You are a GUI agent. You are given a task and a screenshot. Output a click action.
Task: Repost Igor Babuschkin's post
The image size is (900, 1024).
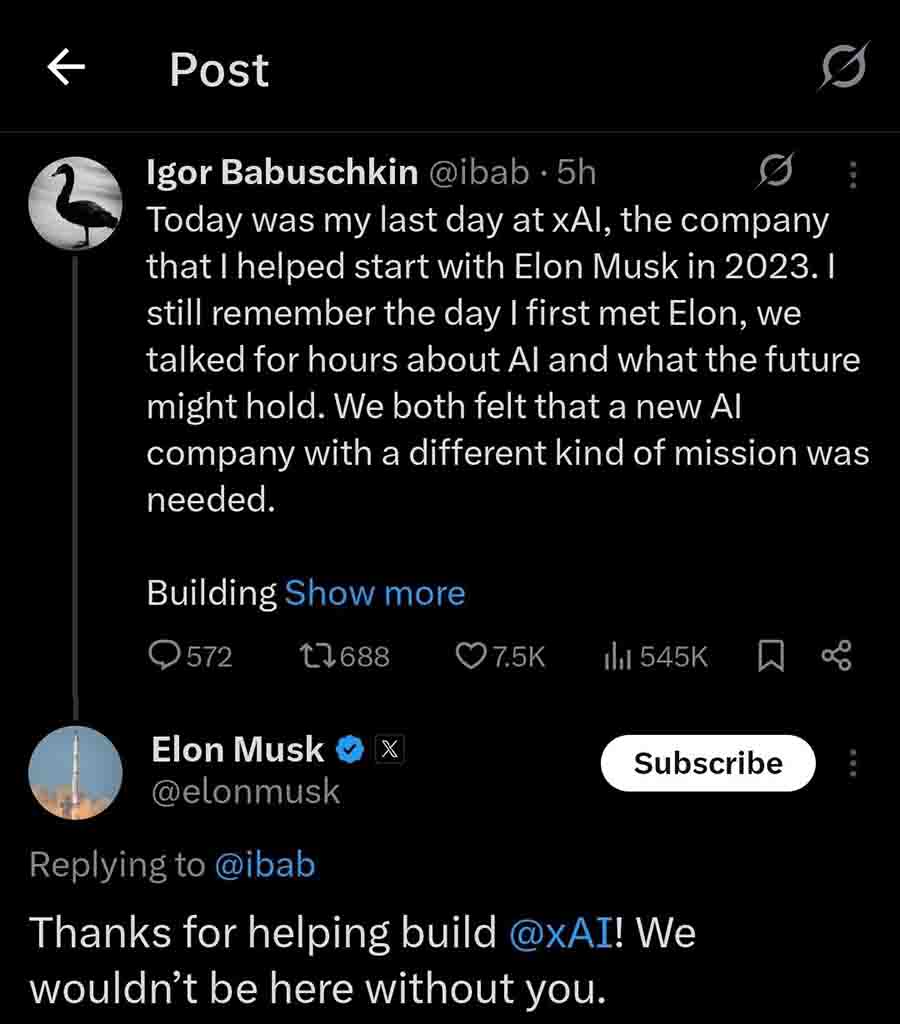(344, 656)
